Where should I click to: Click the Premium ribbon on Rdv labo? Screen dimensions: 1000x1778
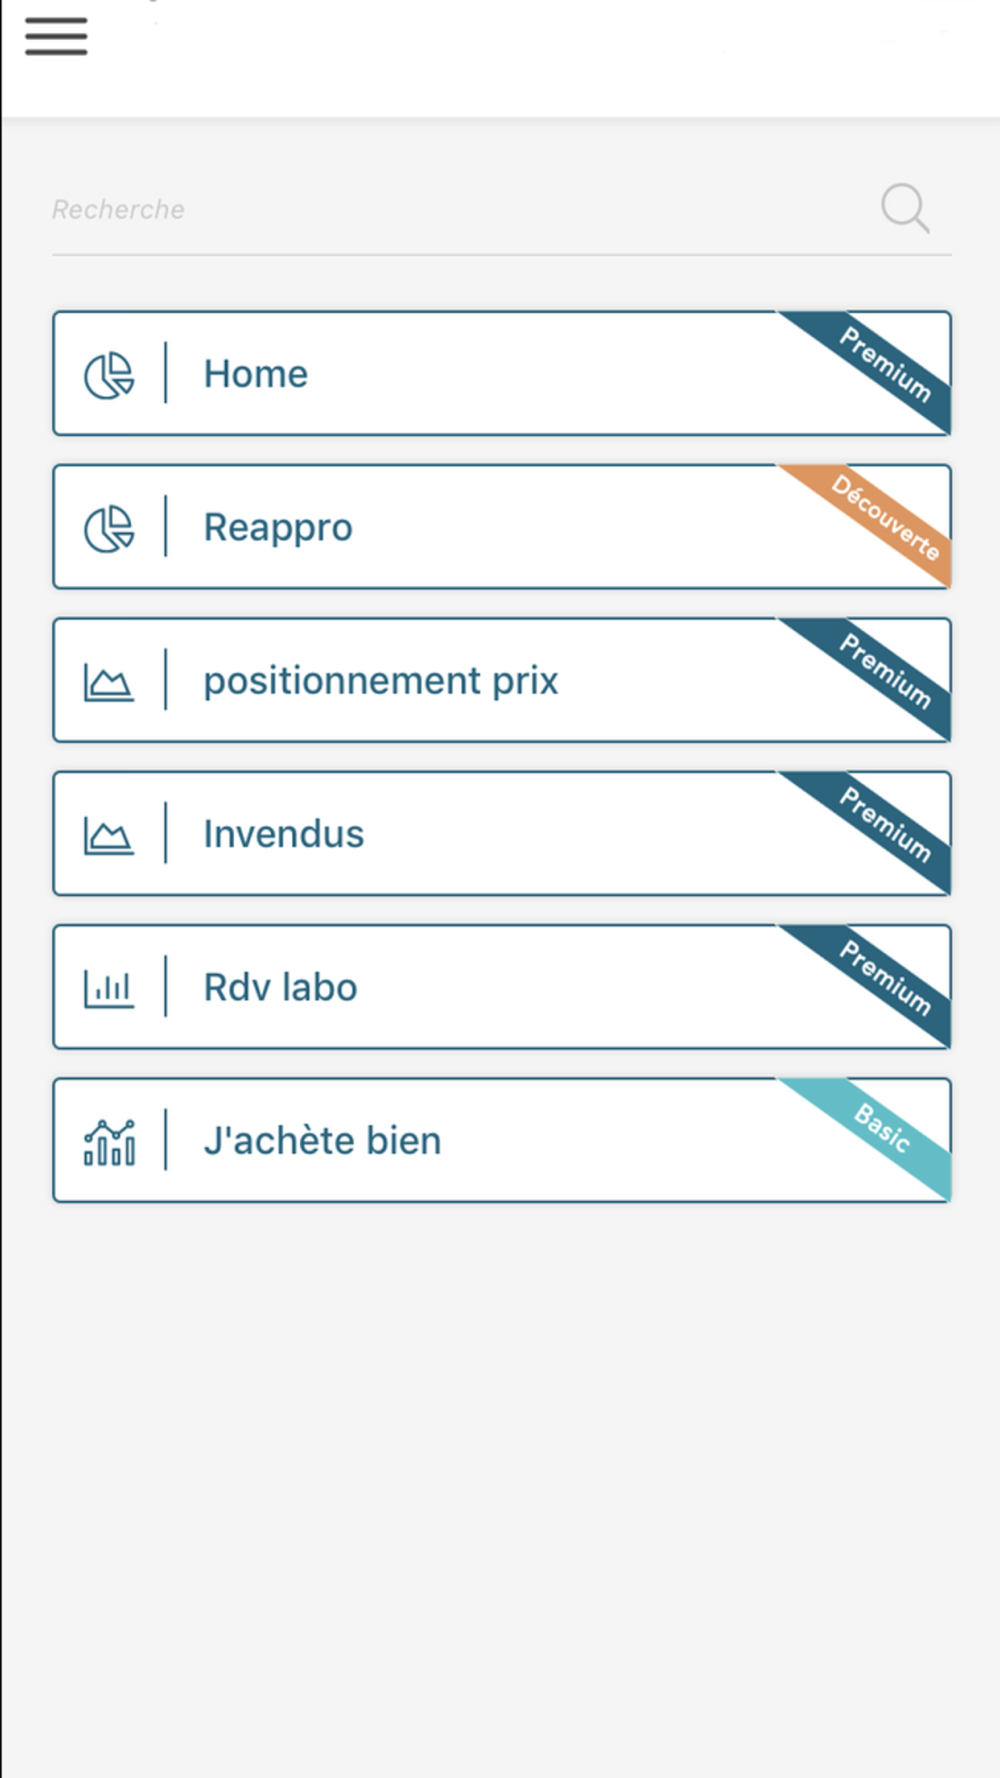point(884,977)
